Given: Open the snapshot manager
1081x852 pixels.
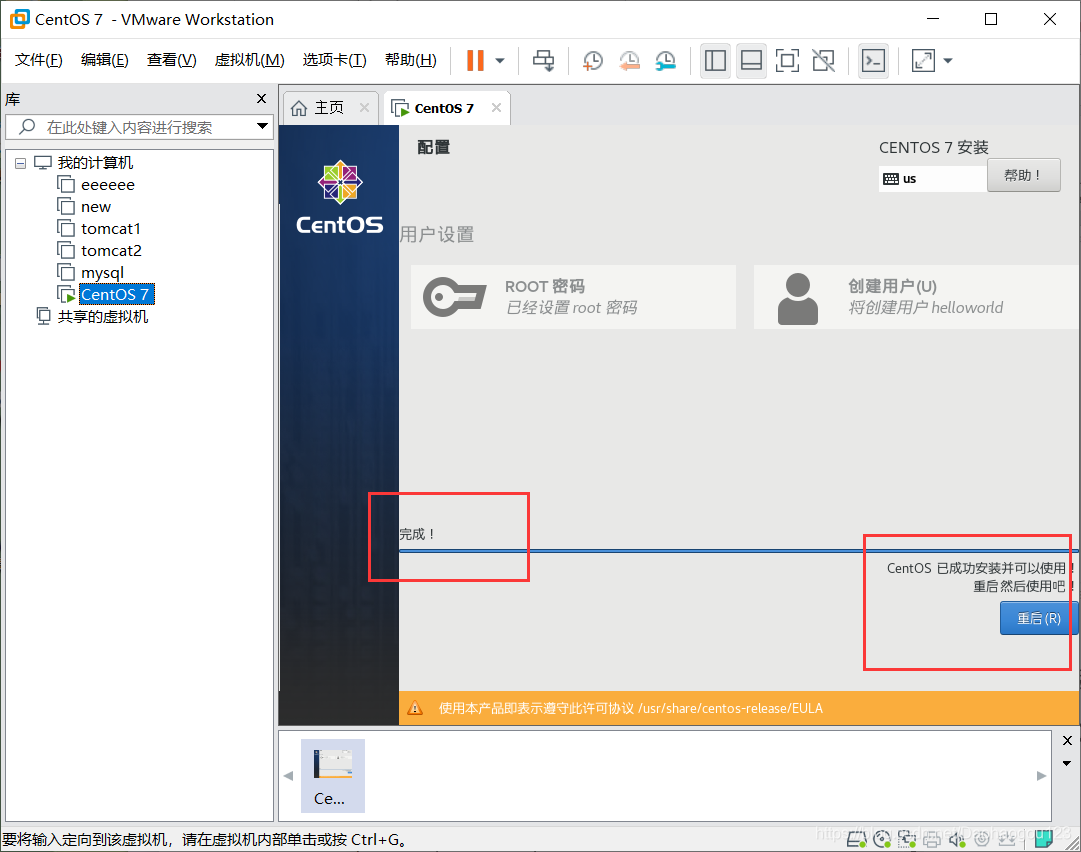Looking at the screenshot, I should 665,61.
